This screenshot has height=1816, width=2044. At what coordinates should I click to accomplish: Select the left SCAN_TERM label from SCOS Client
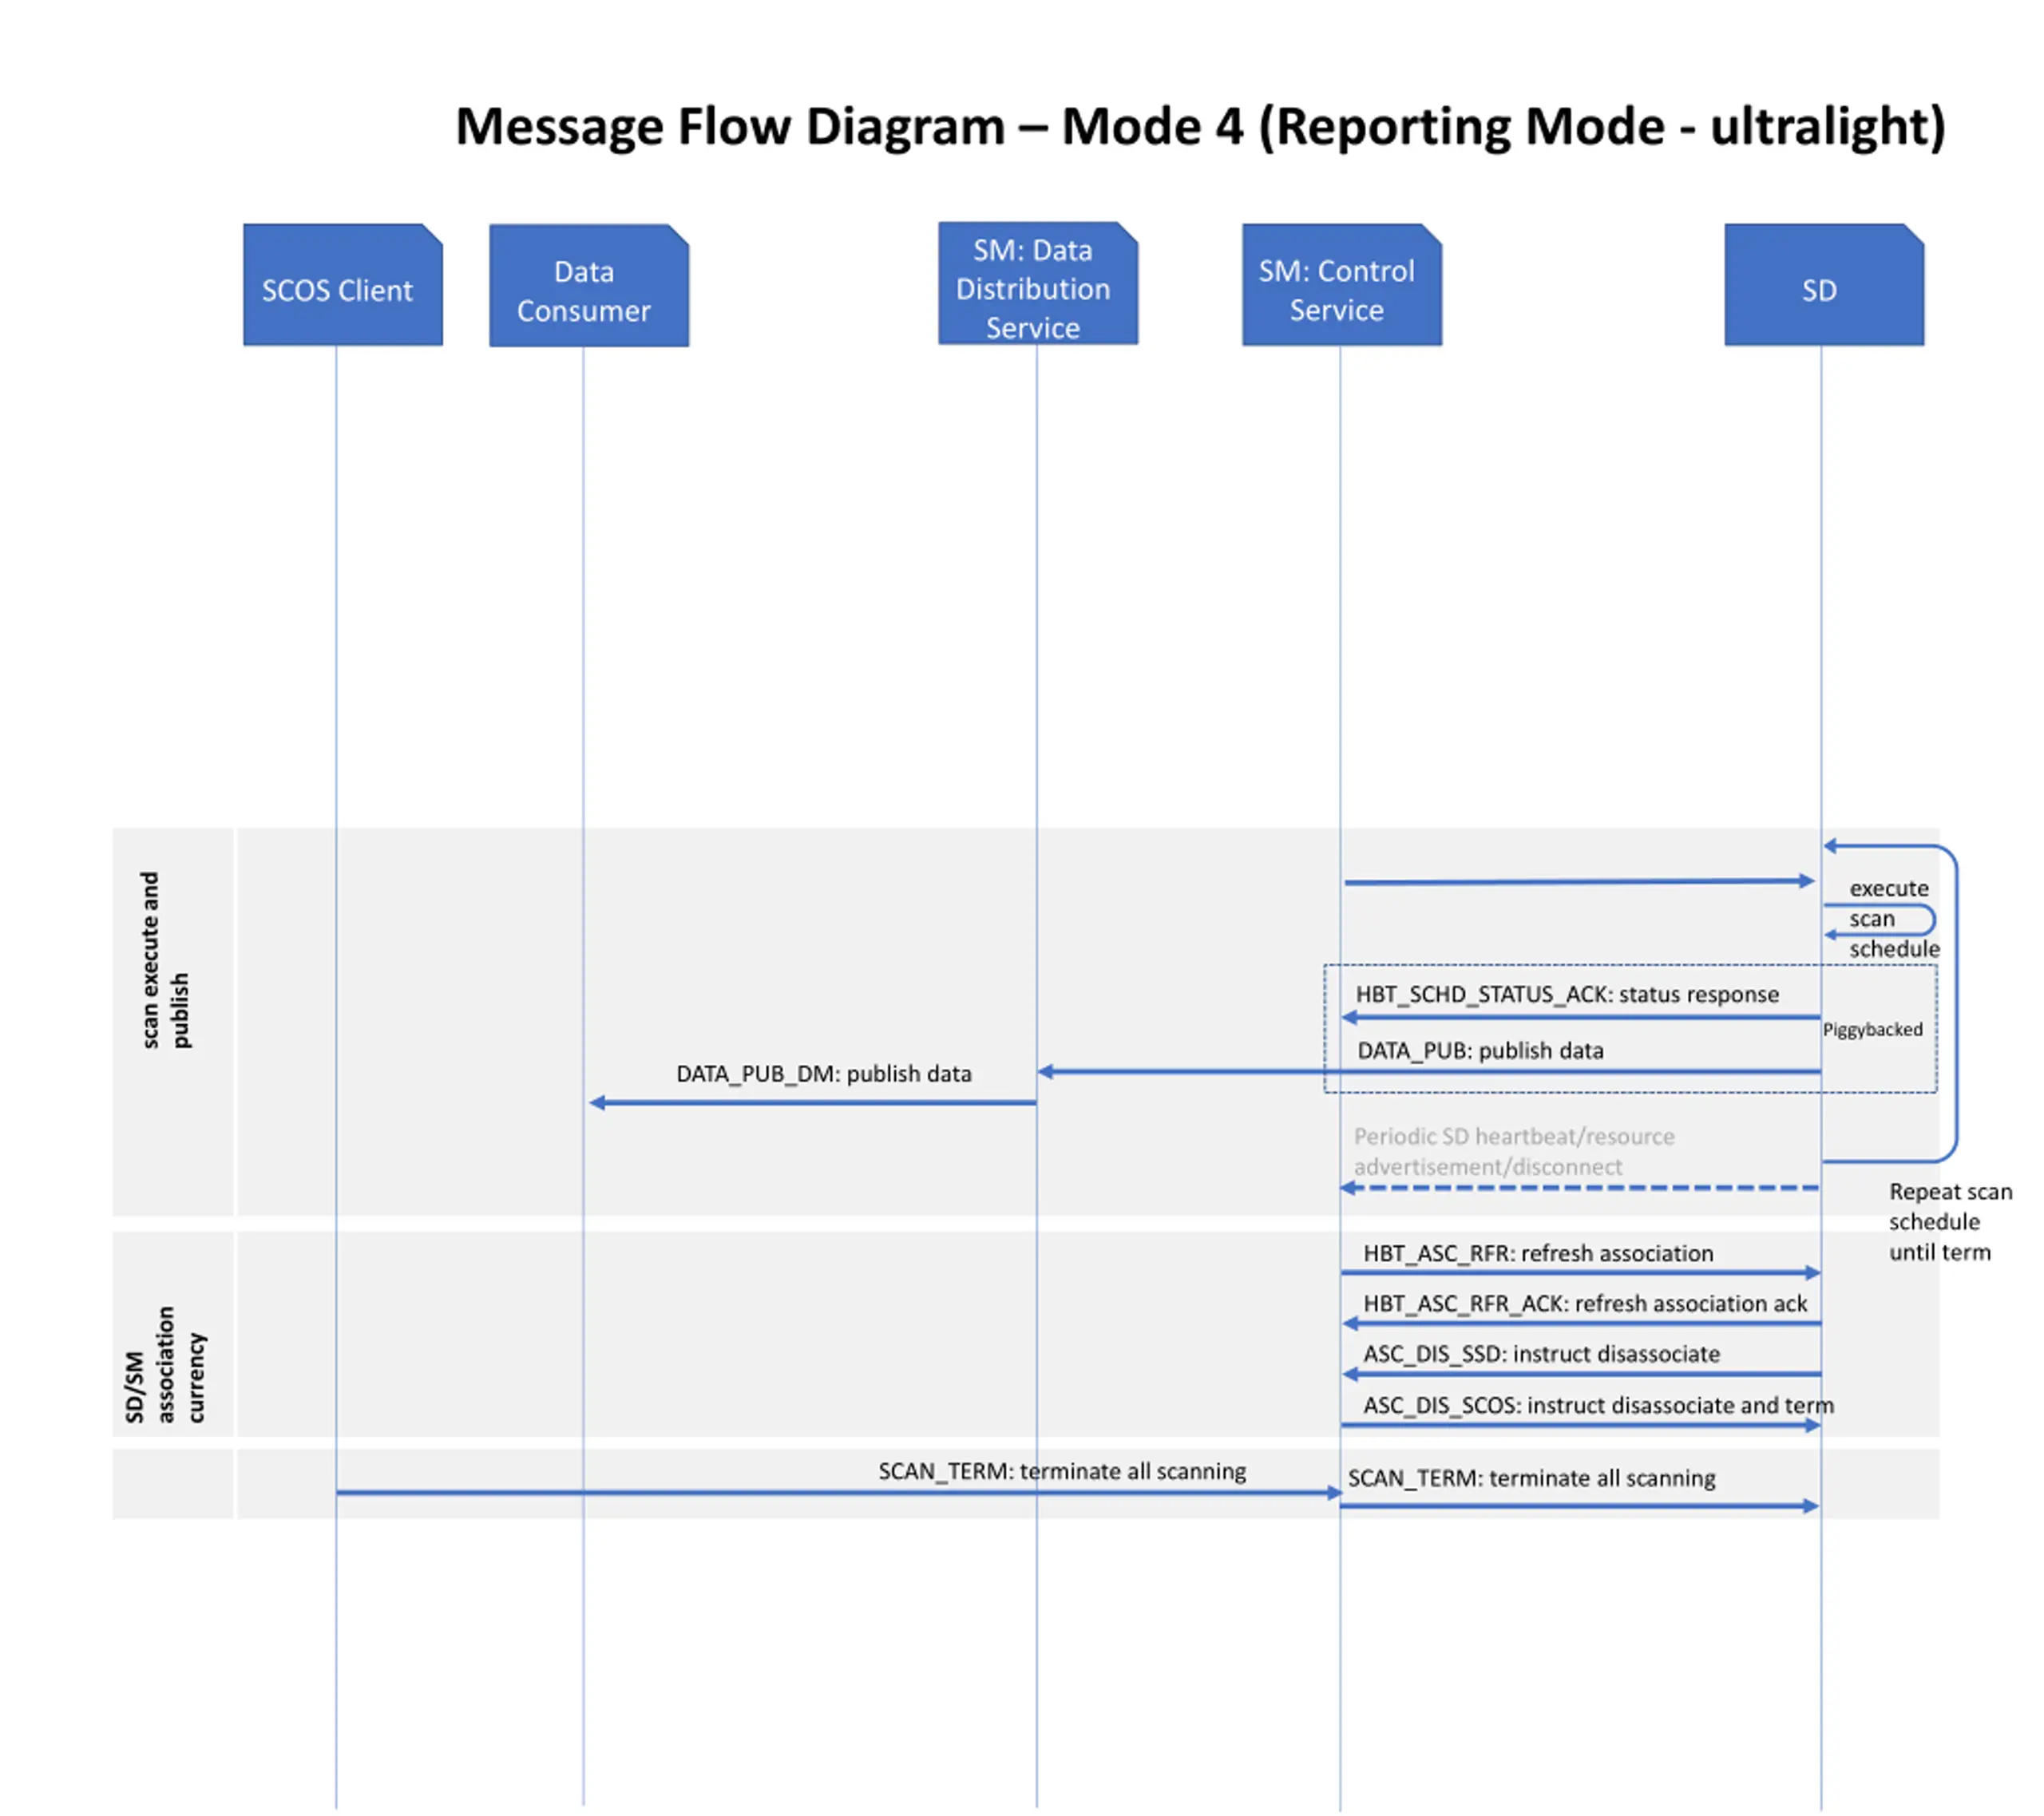[x=1062, y=1471]
